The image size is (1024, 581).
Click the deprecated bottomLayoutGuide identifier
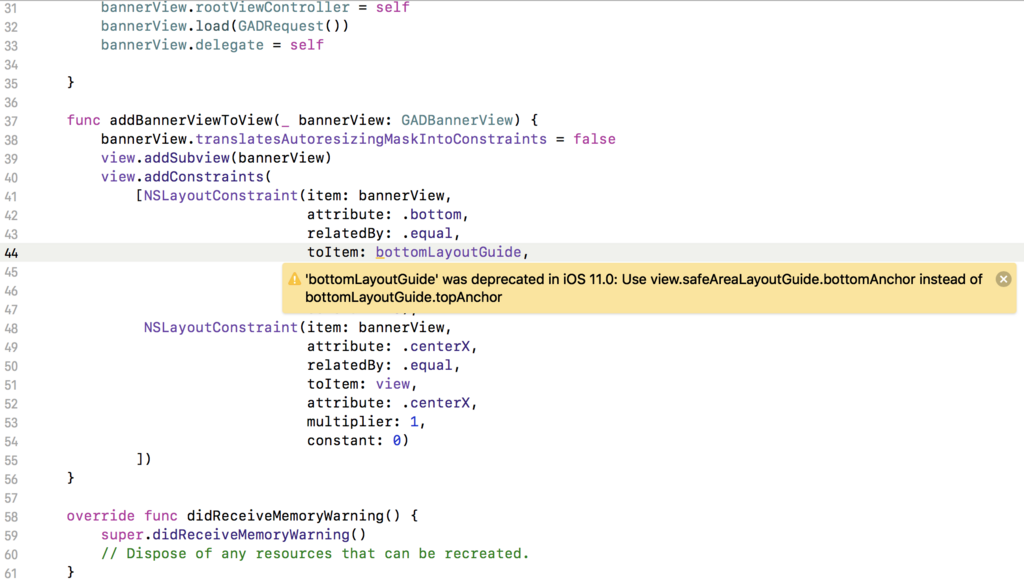coord(448,252)
